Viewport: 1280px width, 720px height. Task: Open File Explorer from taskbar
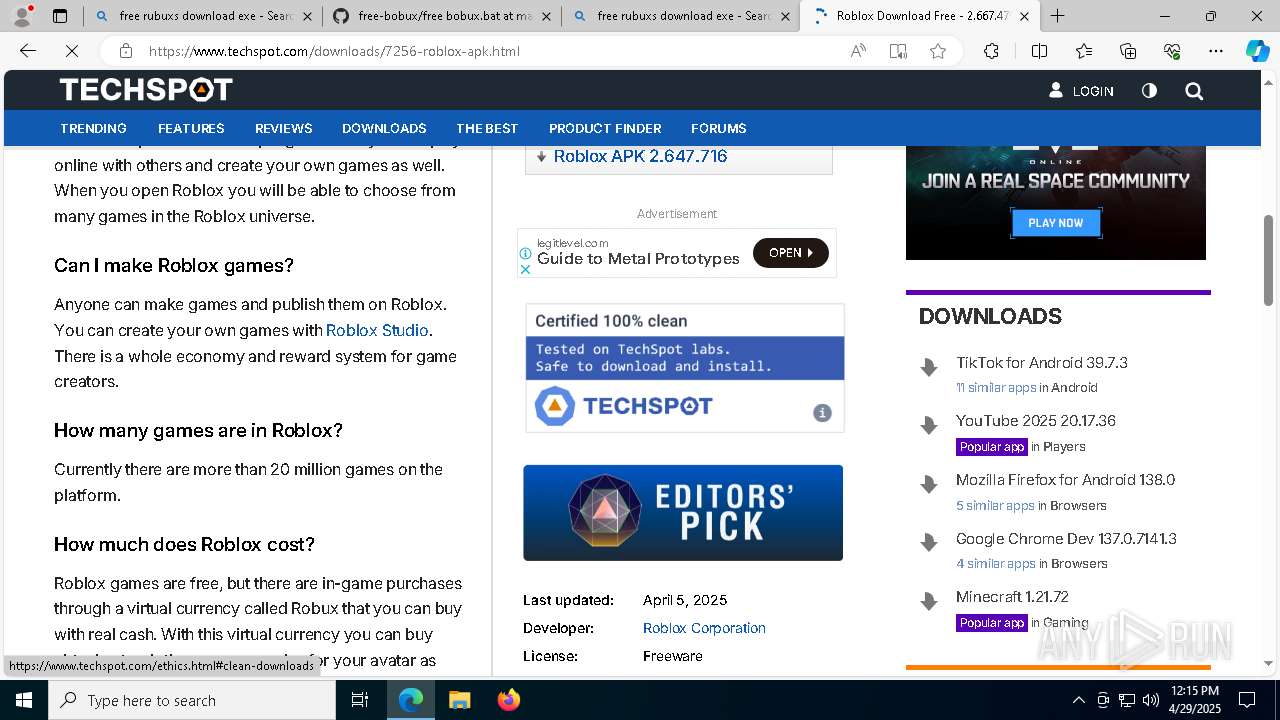coord(459,700)
